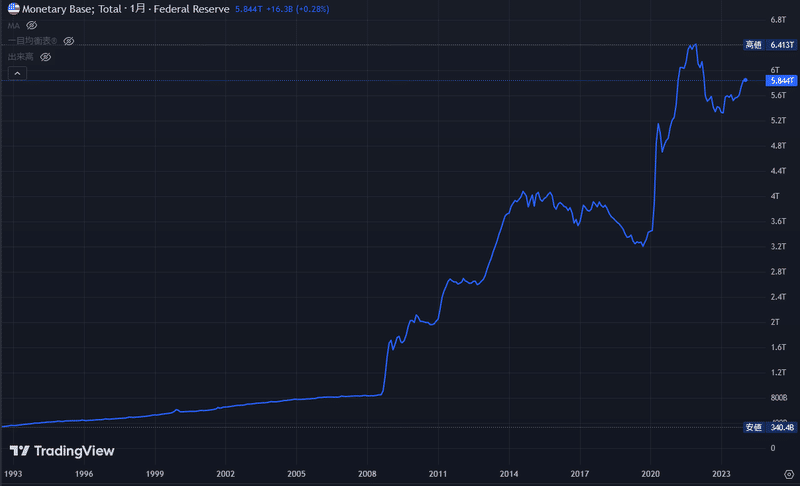Click the 4T label on the price axis

pyautogui.click(x=775, y=196)
